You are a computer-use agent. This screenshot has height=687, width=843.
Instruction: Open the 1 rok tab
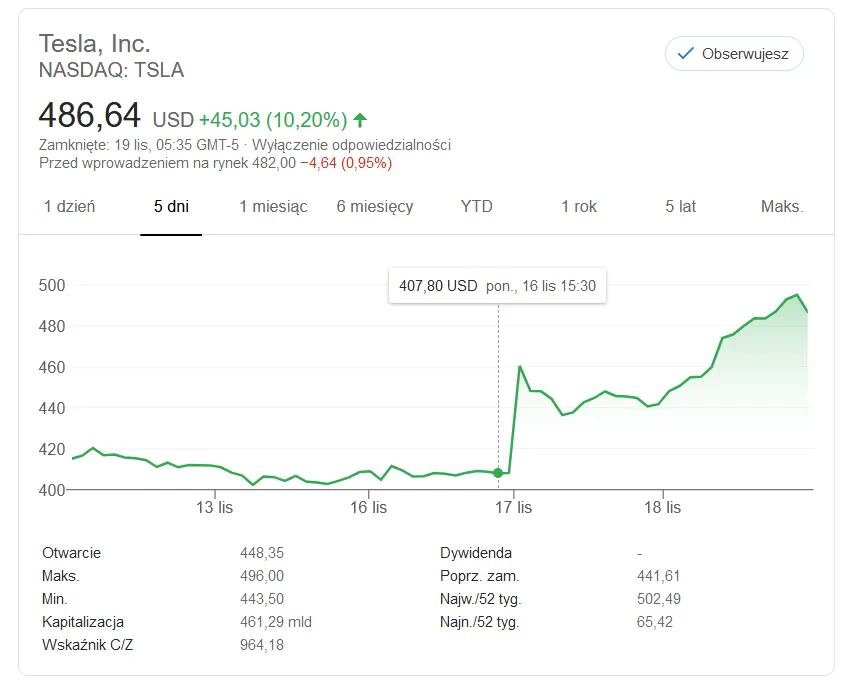(578, 206)
